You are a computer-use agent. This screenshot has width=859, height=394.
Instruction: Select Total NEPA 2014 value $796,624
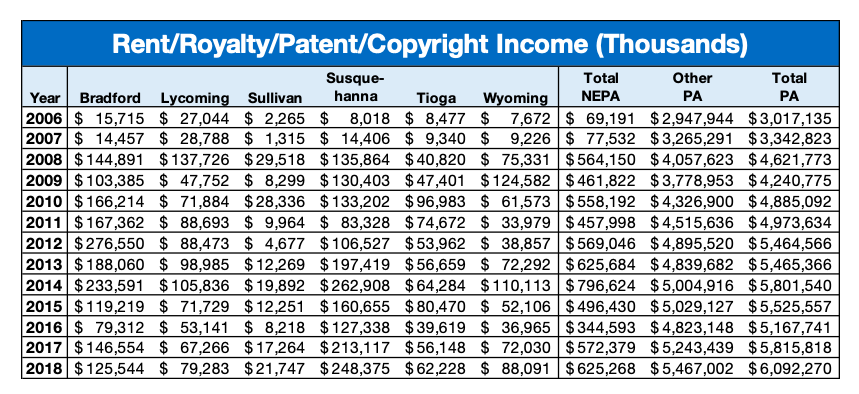(x=600, y=285)
